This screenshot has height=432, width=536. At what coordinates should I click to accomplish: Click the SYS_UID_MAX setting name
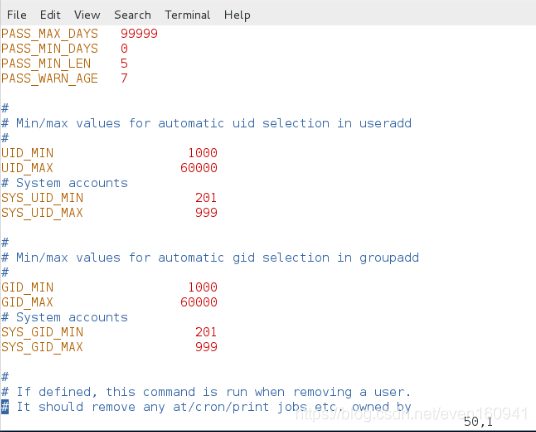tap(42, 213)
